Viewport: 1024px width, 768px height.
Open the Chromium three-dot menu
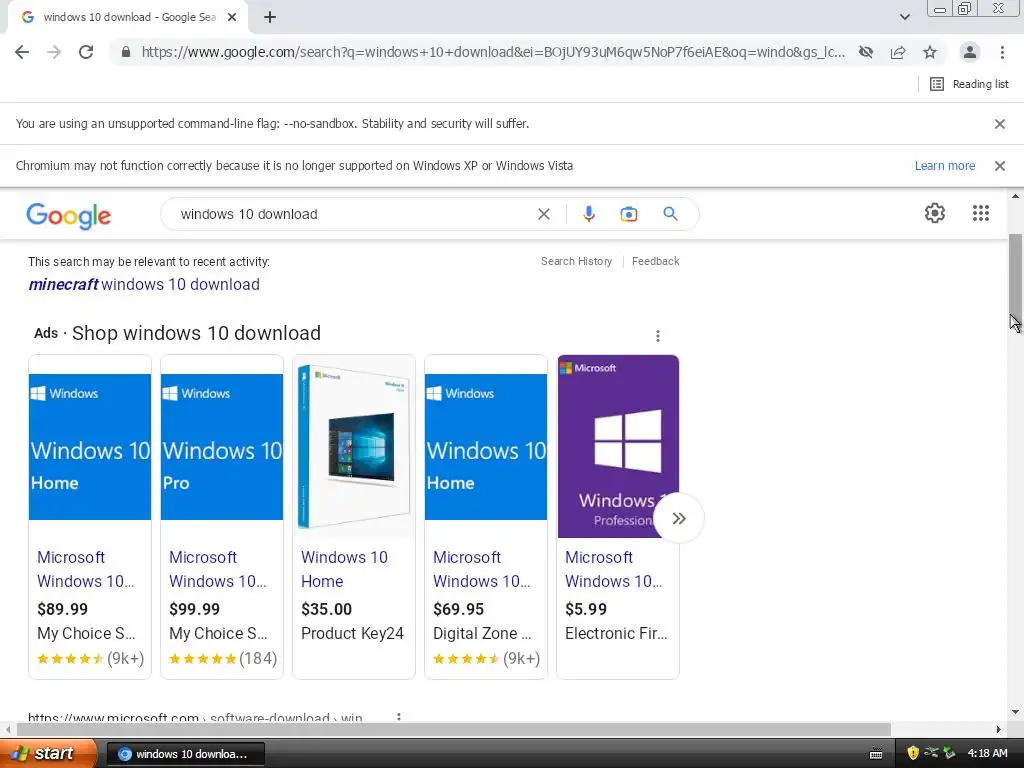coord(1002,52)
